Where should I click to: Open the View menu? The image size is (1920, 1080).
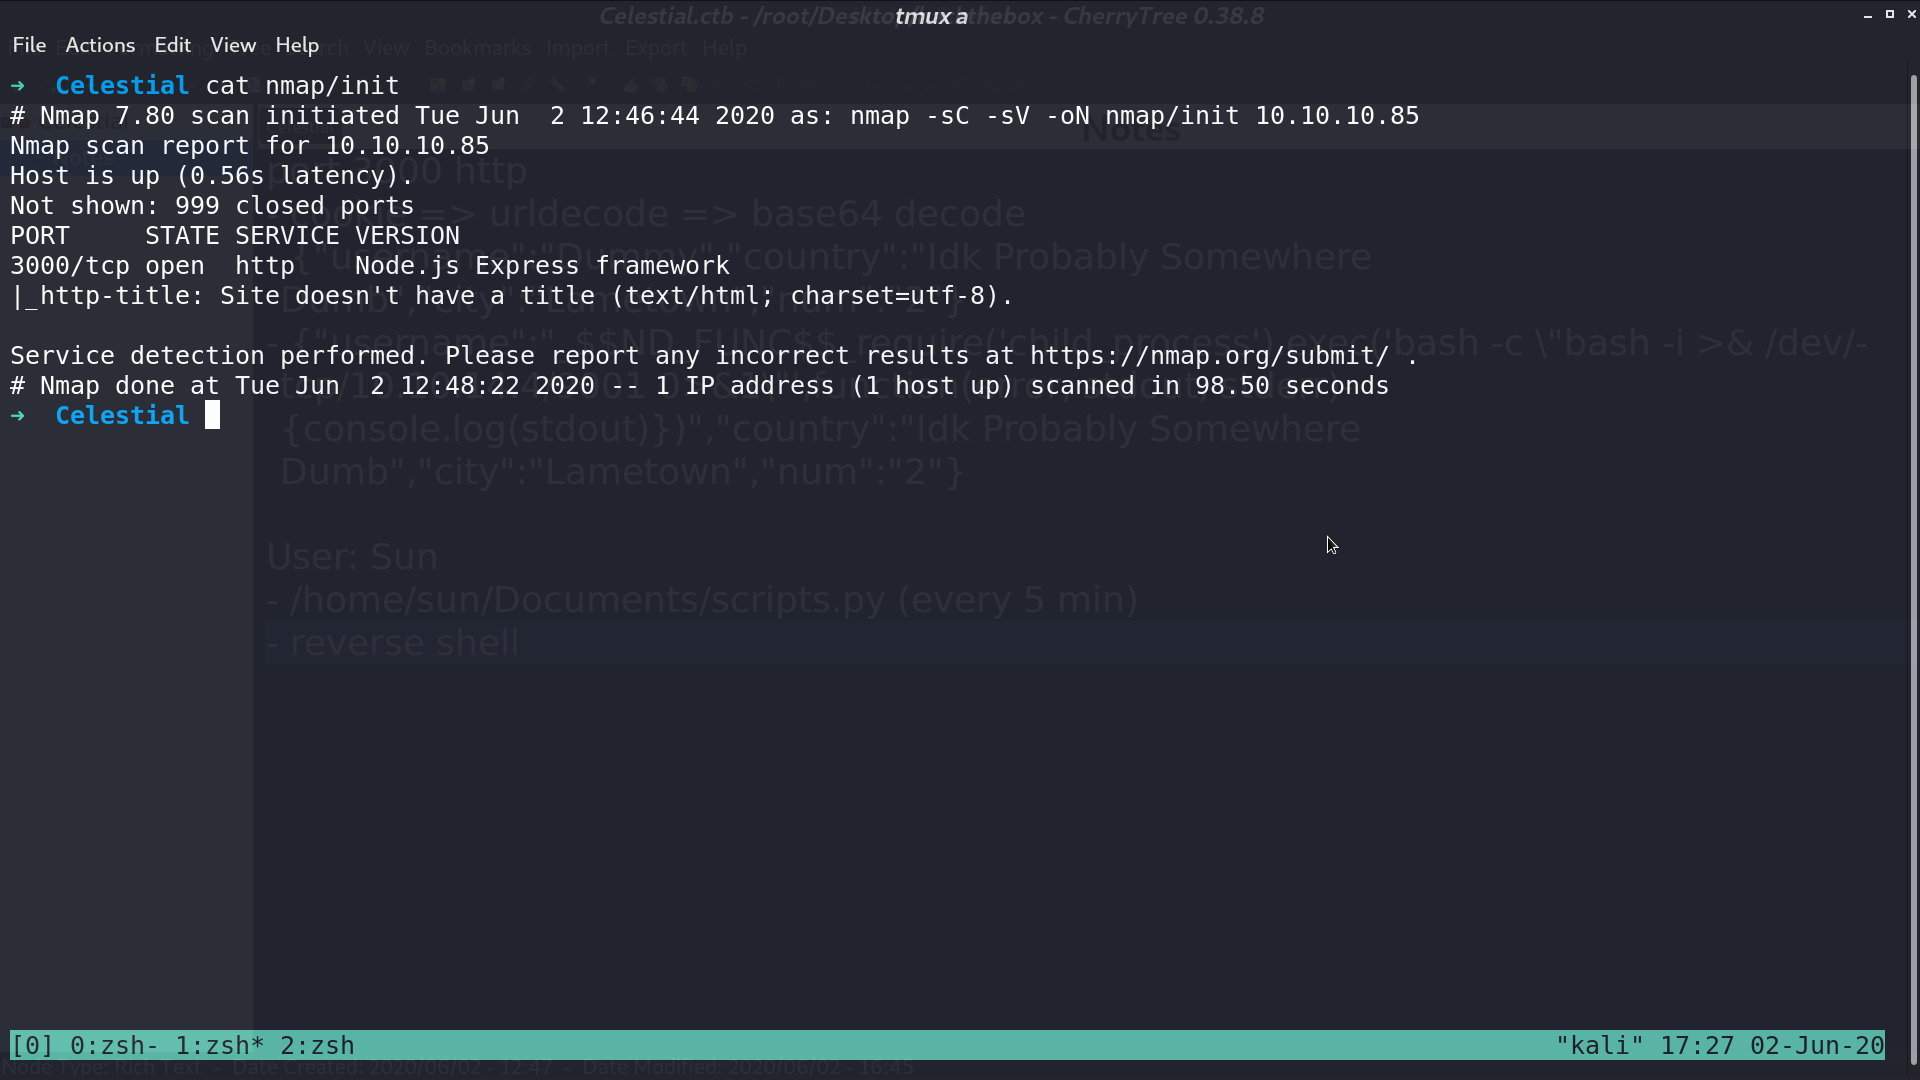233,45
